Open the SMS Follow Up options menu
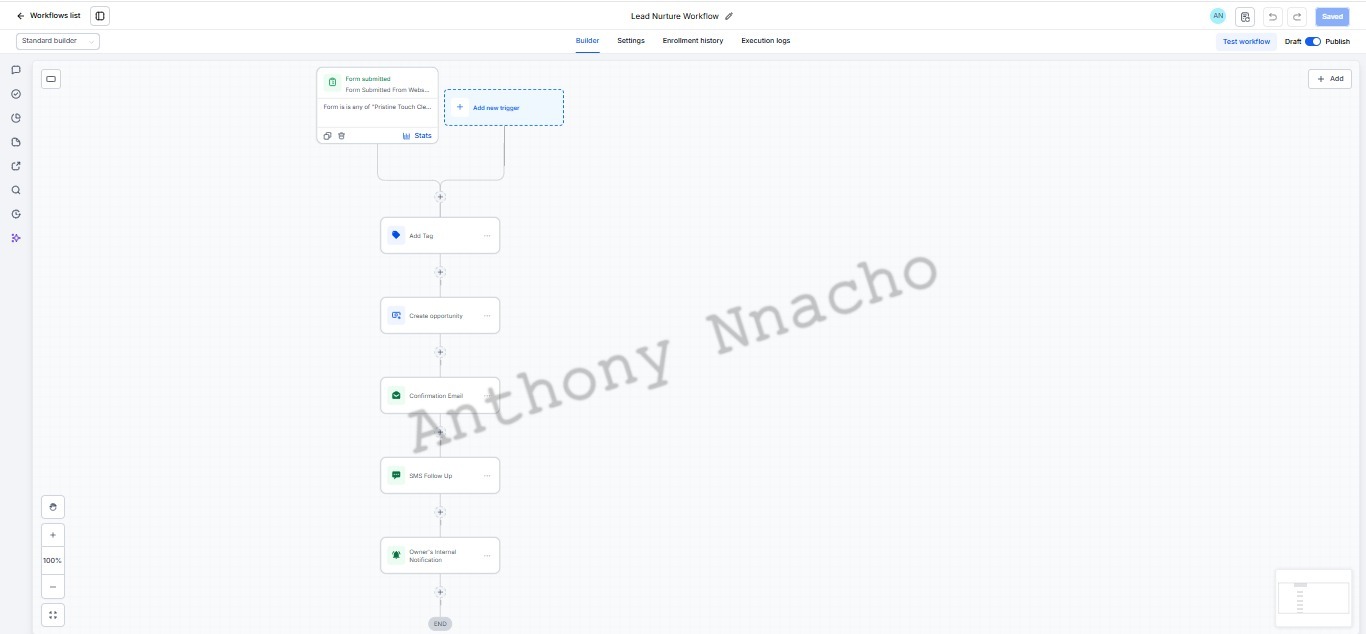The height and width of the screenshot is (634, 1366). pyautogui.click(x=487, y=476)
